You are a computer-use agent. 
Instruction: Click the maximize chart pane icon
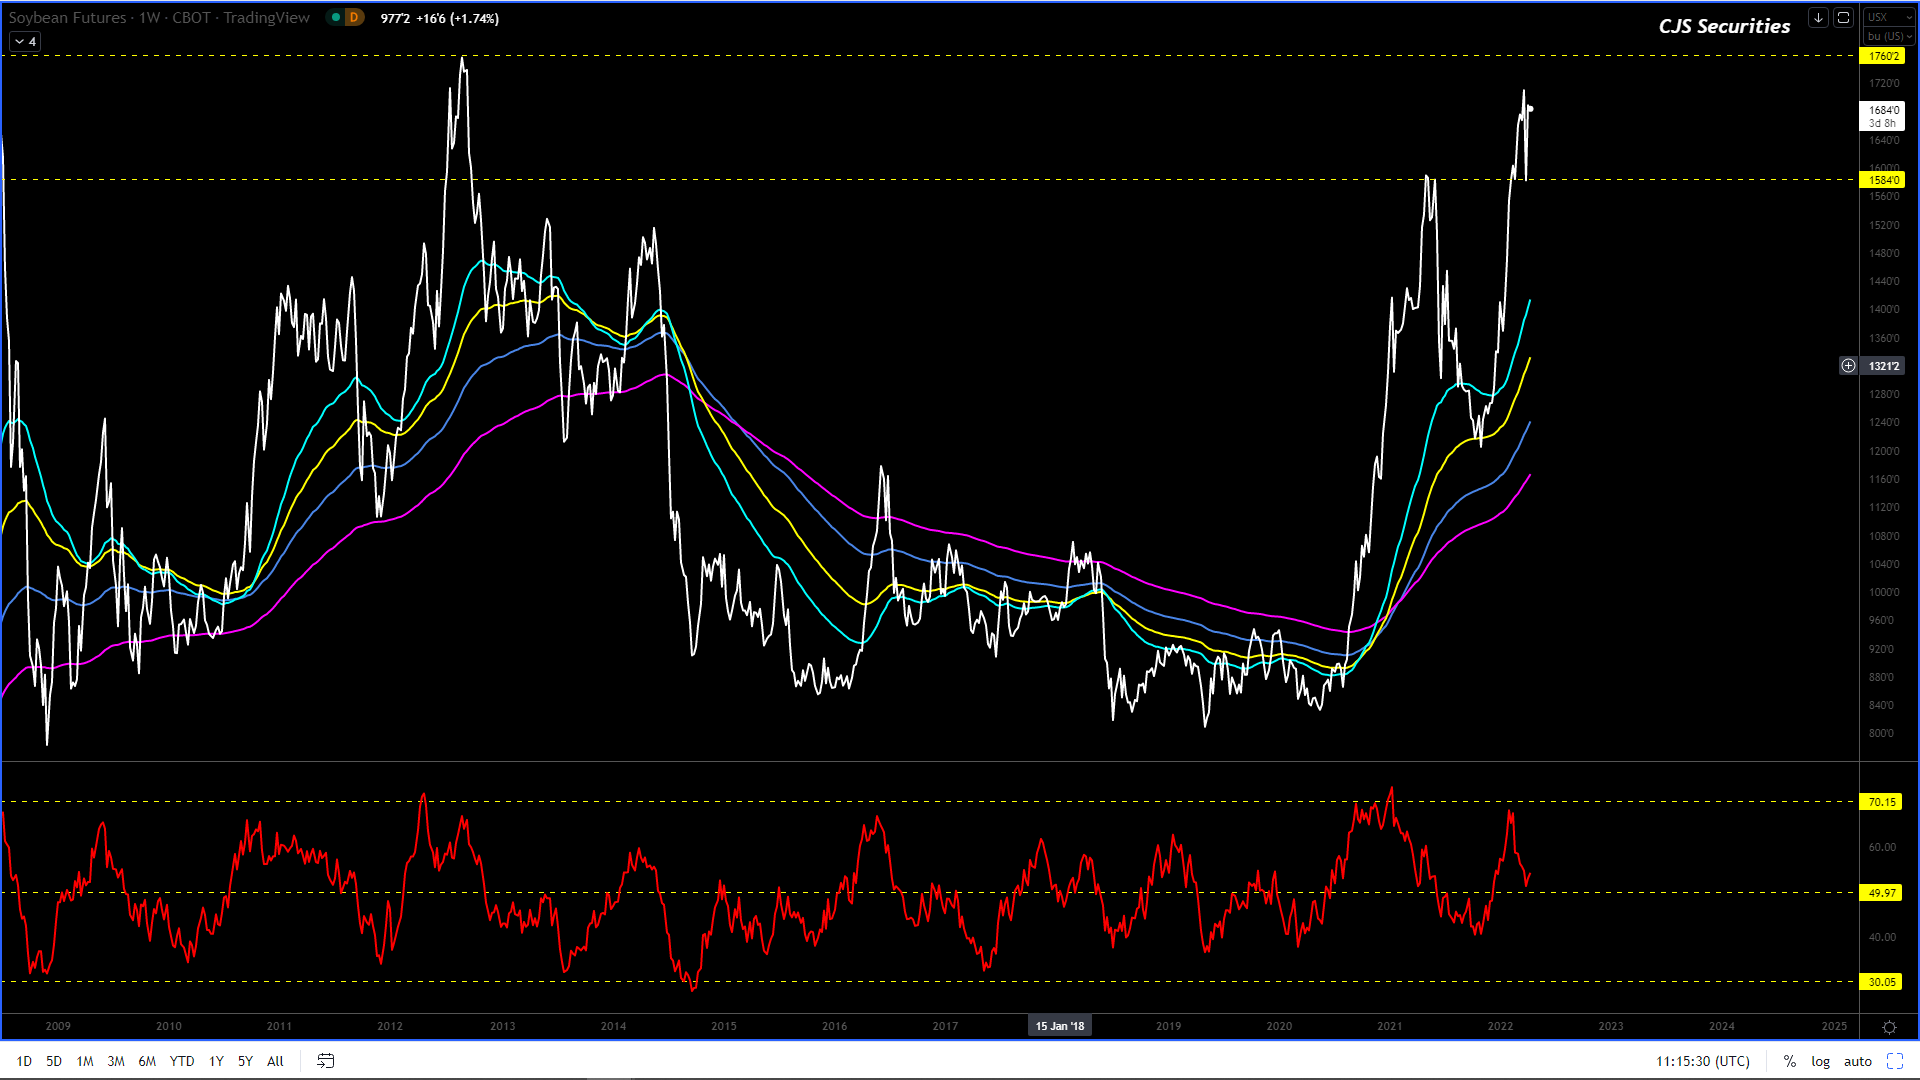pos(1843,18)
